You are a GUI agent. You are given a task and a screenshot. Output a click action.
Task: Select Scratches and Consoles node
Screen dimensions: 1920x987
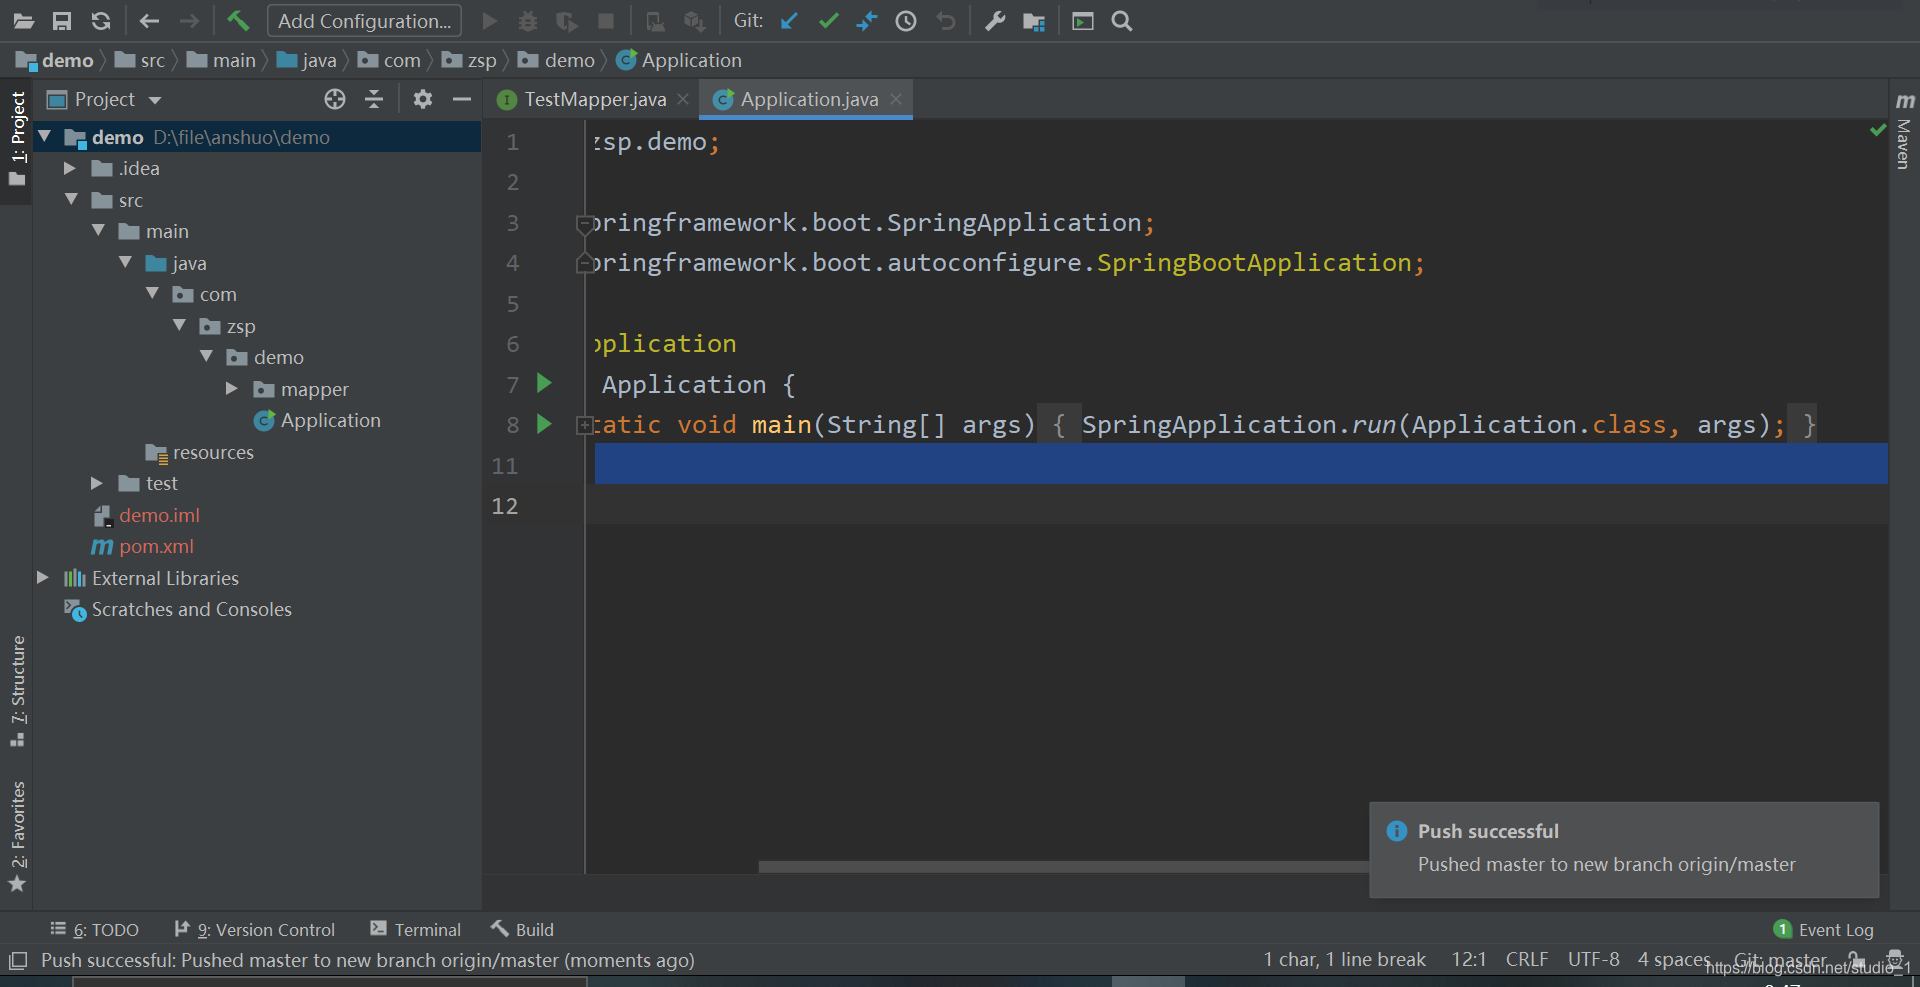click(x=178, y=609)
